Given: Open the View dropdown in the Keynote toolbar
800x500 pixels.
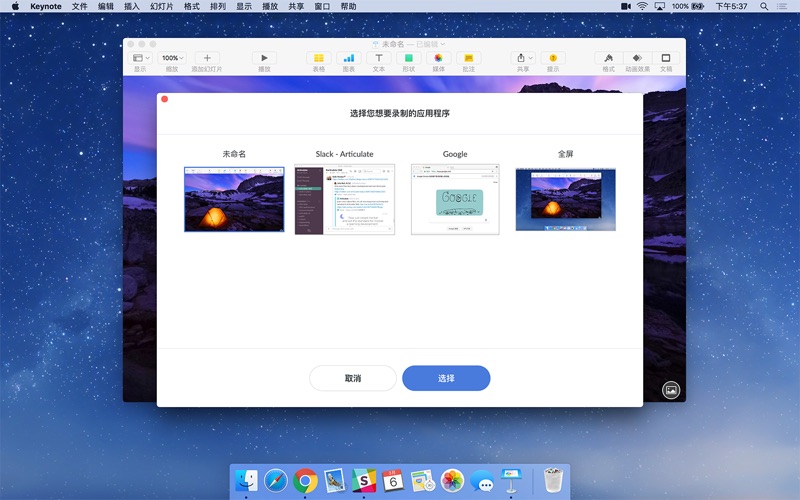Looking at the screenshot, I should pos(141,58).
